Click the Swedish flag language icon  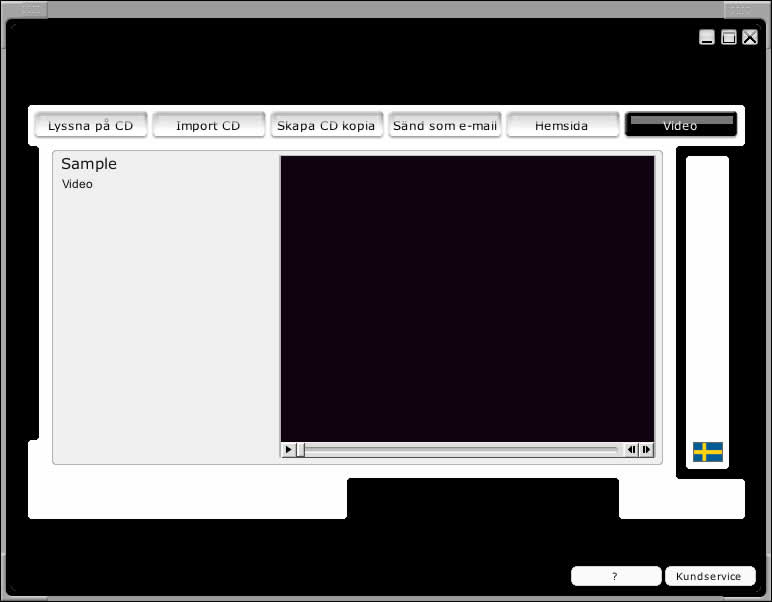[708, 452]
